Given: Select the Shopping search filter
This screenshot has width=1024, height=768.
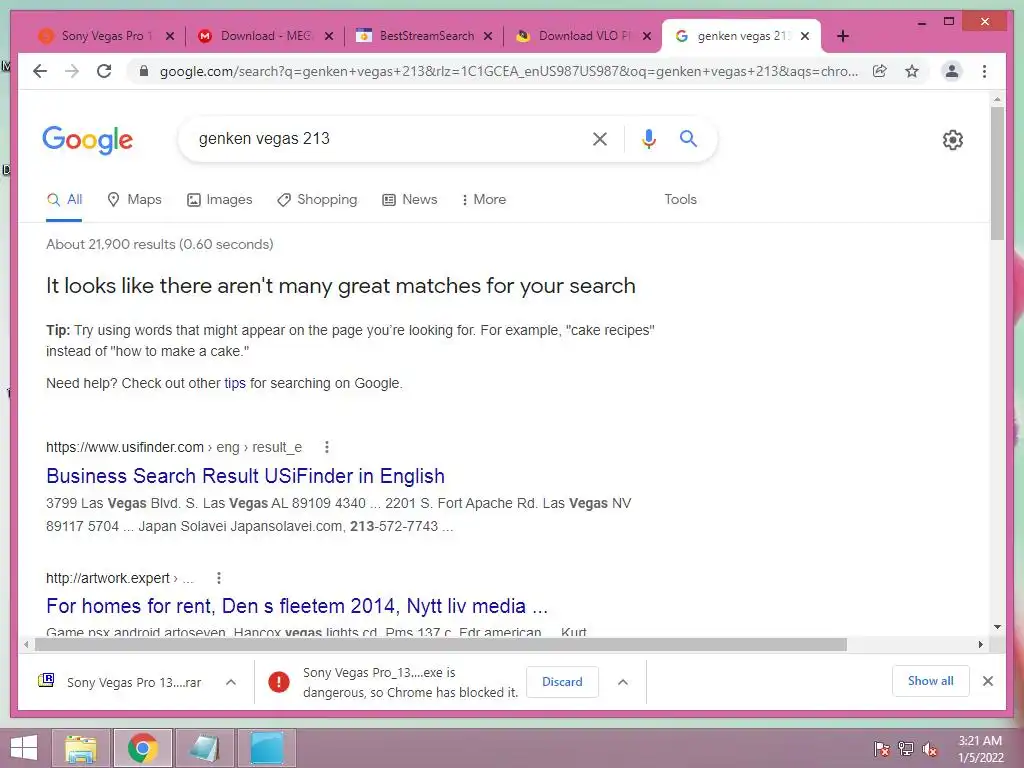Looking at the screenshot, I should coord(317,200).
